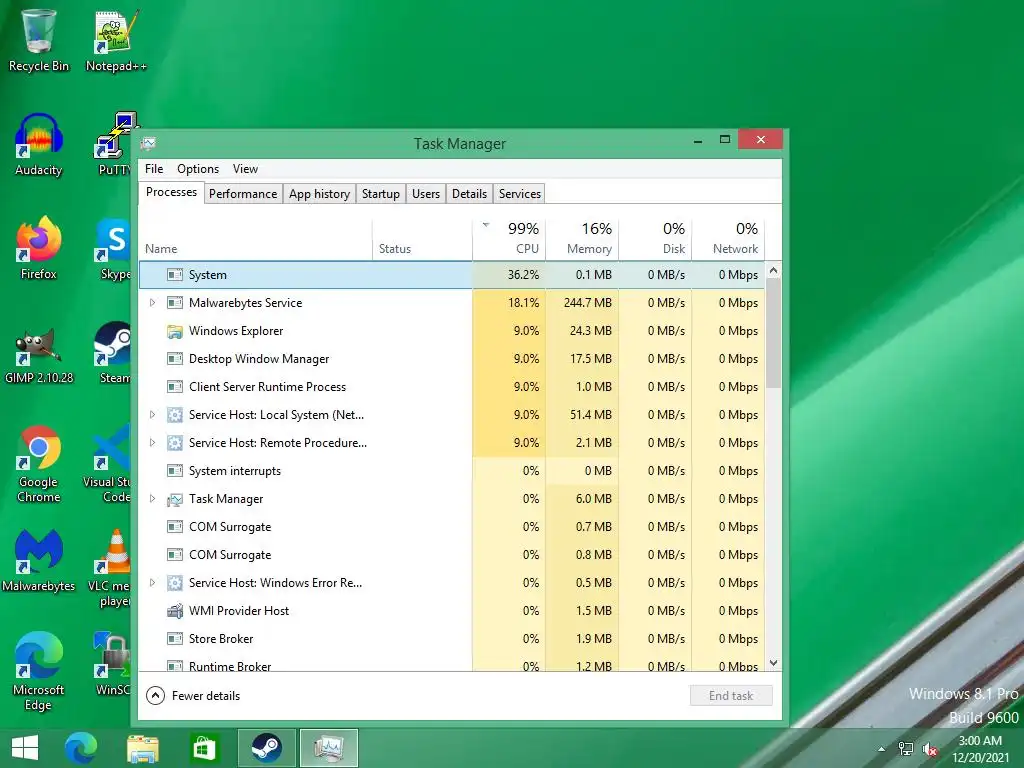Sort processes by the Network column

pyautogui.click(x=728, y=239)
